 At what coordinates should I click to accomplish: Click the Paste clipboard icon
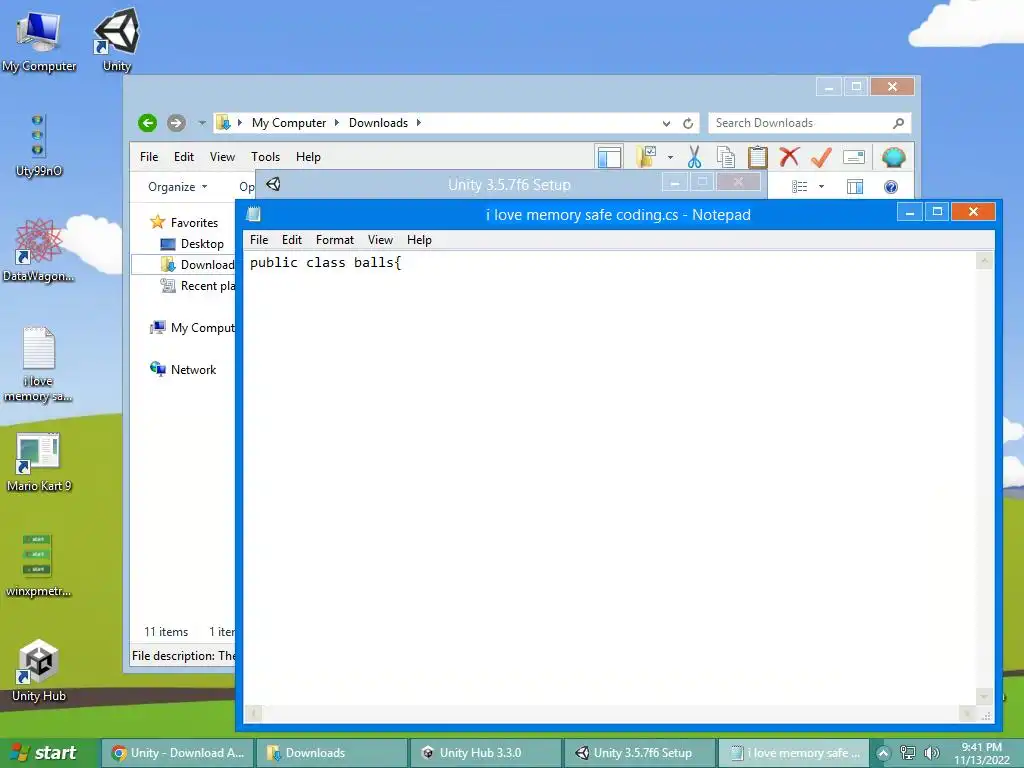758,157
